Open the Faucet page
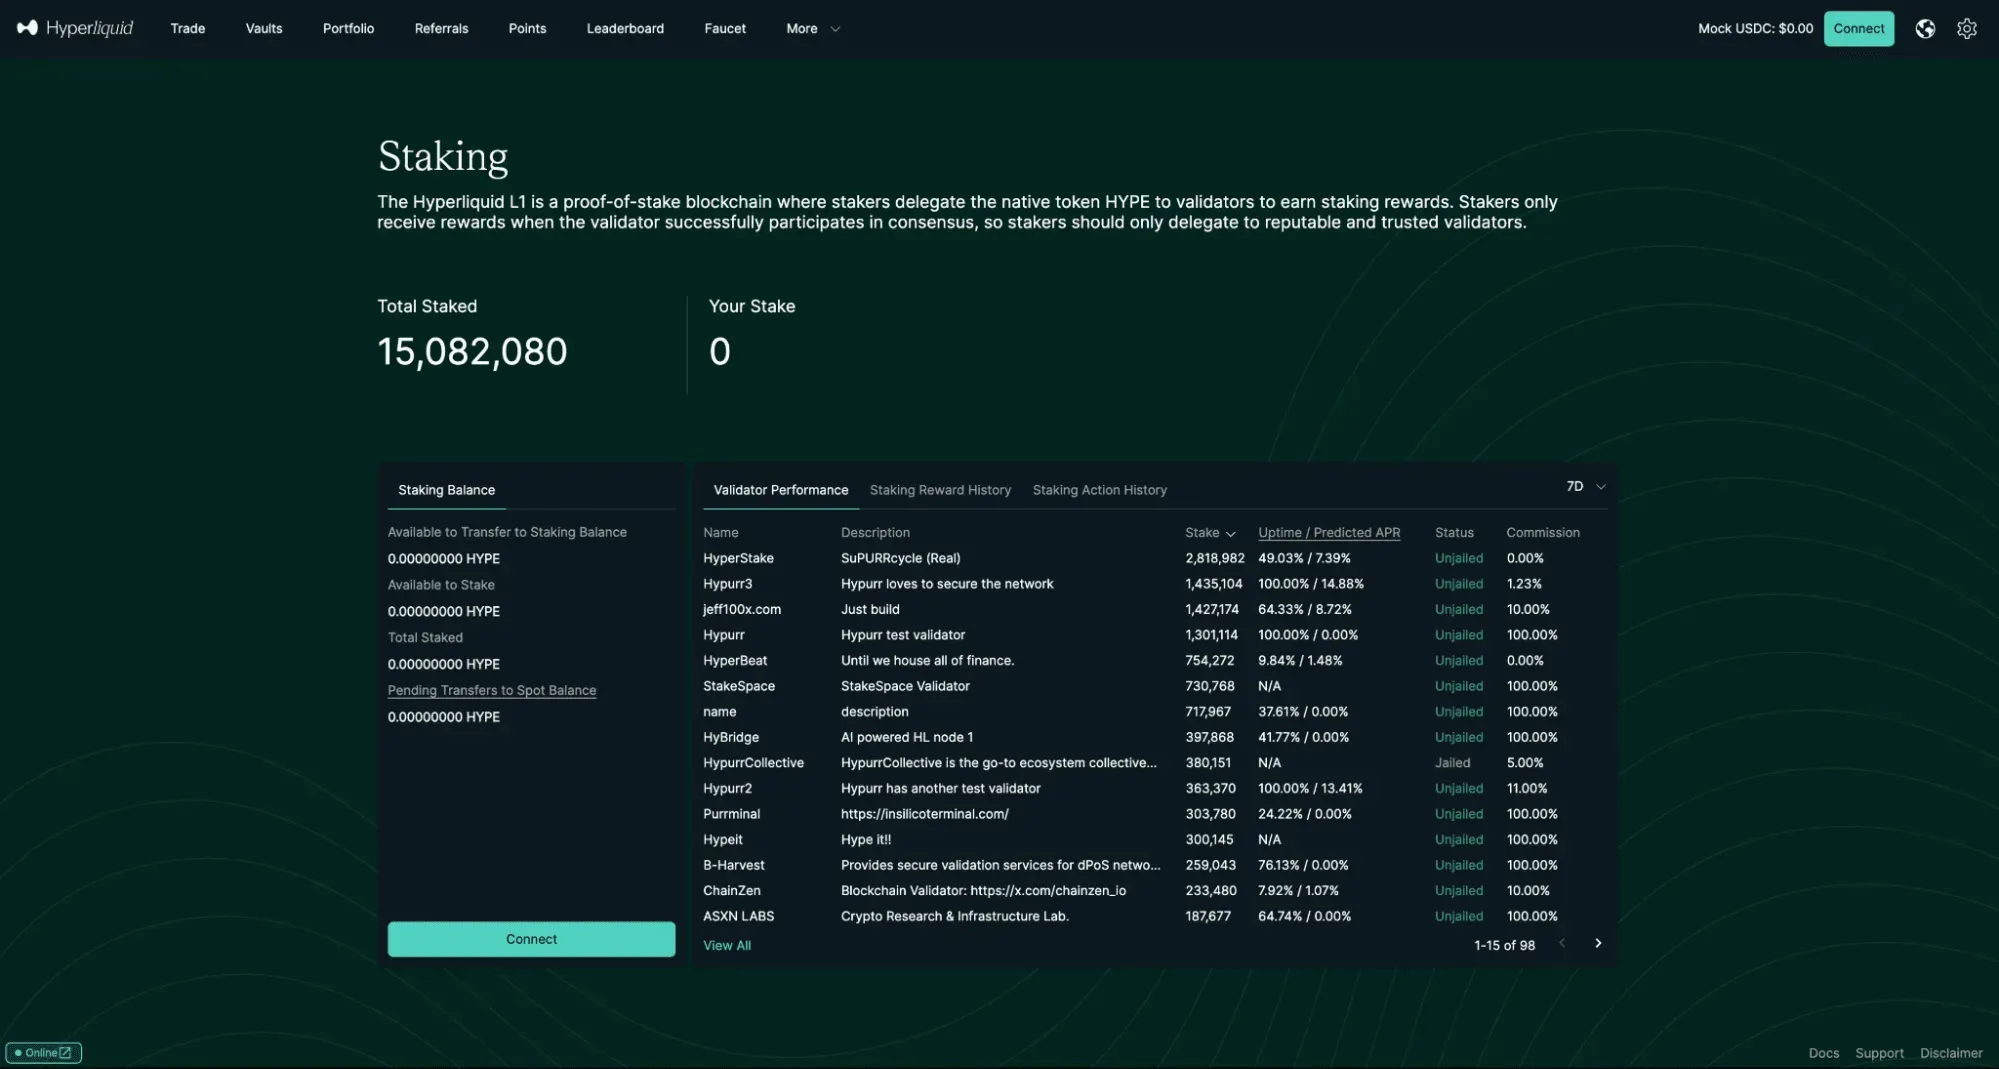The width and height of the screenshot is (1999, 1069). tap(725, 29)
